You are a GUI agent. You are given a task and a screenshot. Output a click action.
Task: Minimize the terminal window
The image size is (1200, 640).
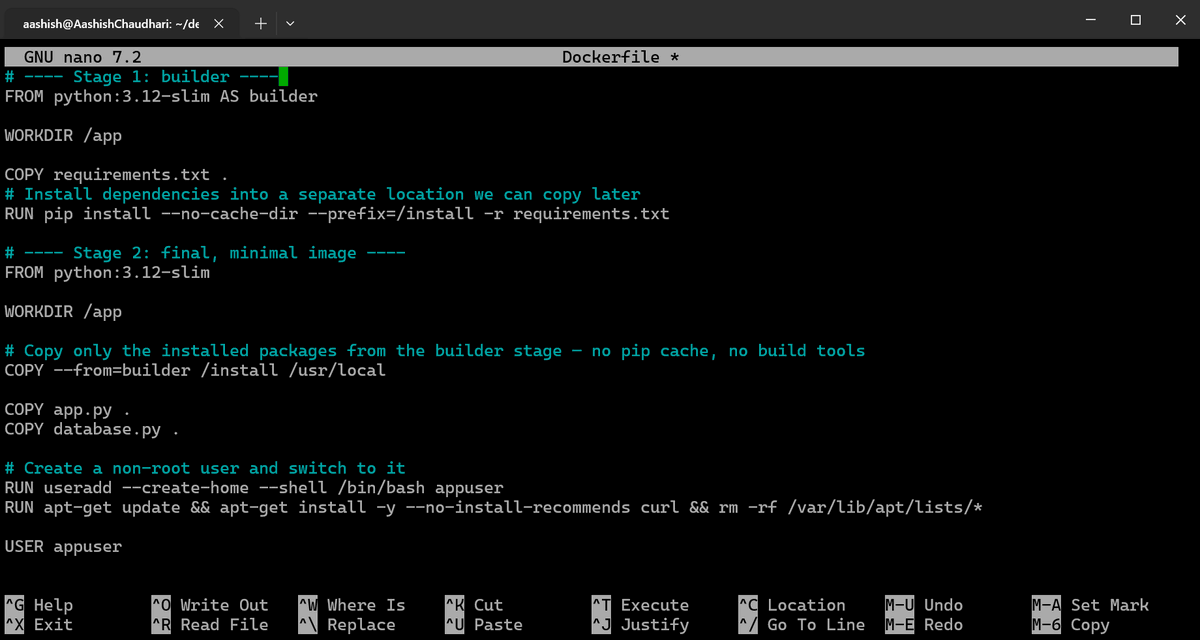[1089, 20]
